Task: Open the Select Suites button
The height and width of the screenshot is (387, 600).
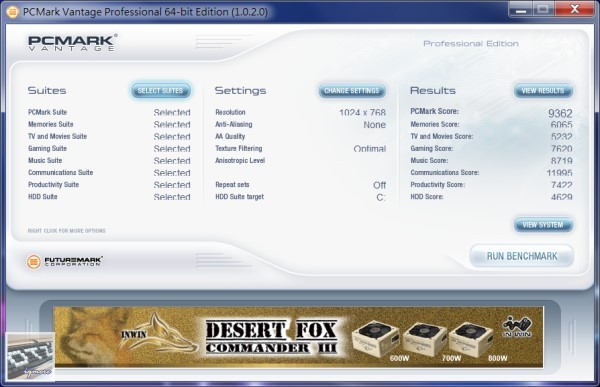Action: point(160,91)
